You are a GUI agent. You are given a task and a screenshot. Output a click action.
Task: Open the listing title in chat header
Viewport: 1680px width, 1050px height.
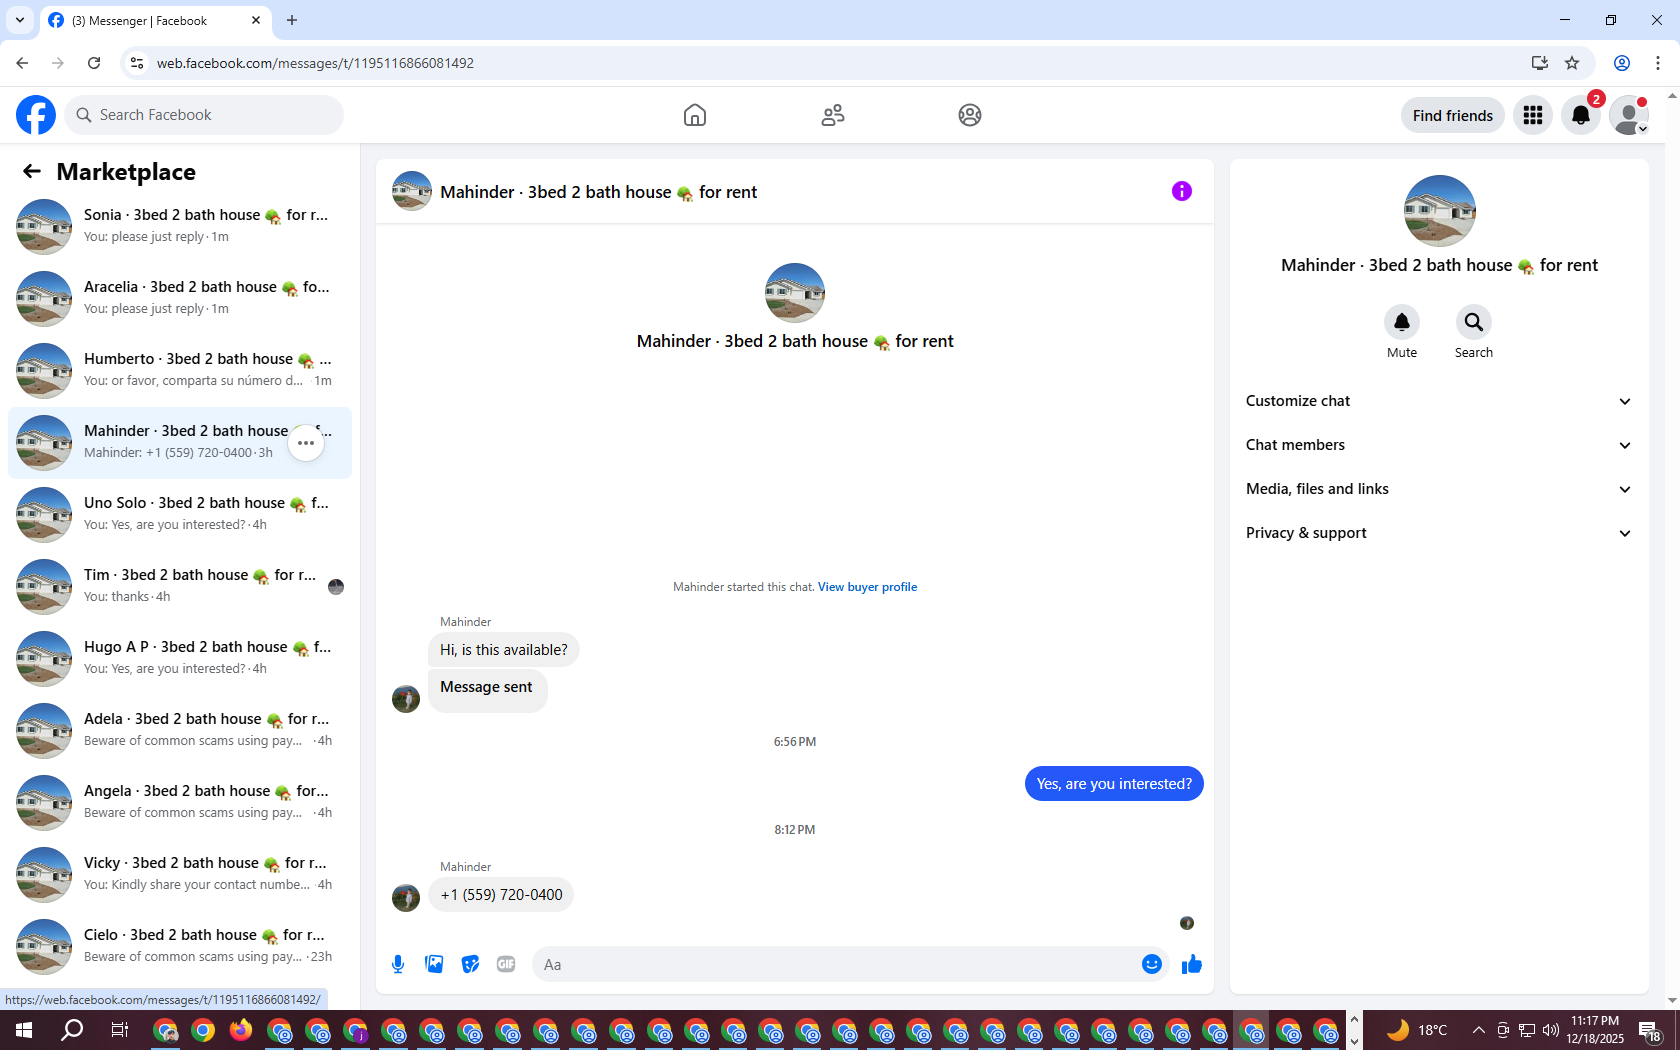tap(599, 192)
